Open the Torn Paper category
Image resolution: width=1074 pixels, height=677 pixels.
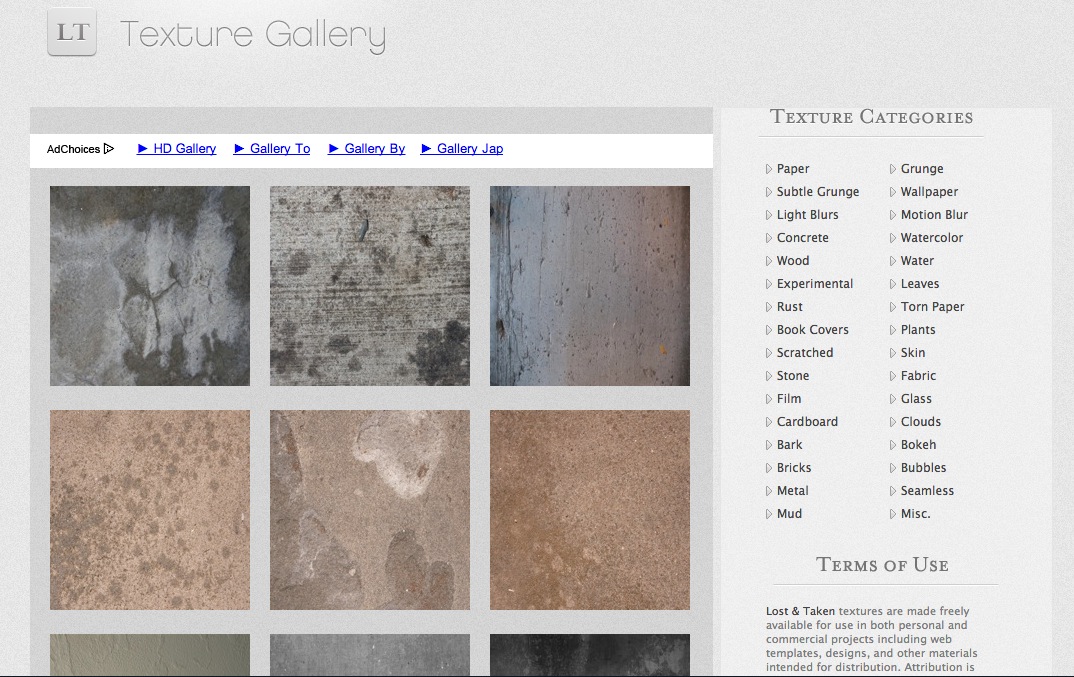click(932, 307)
